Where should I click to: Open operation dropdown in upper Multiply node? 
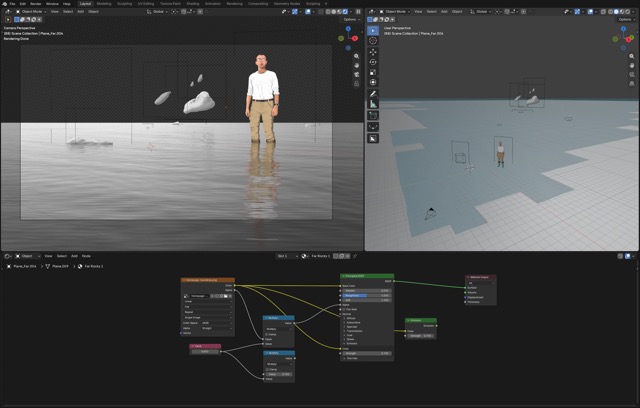coord(279,329)
